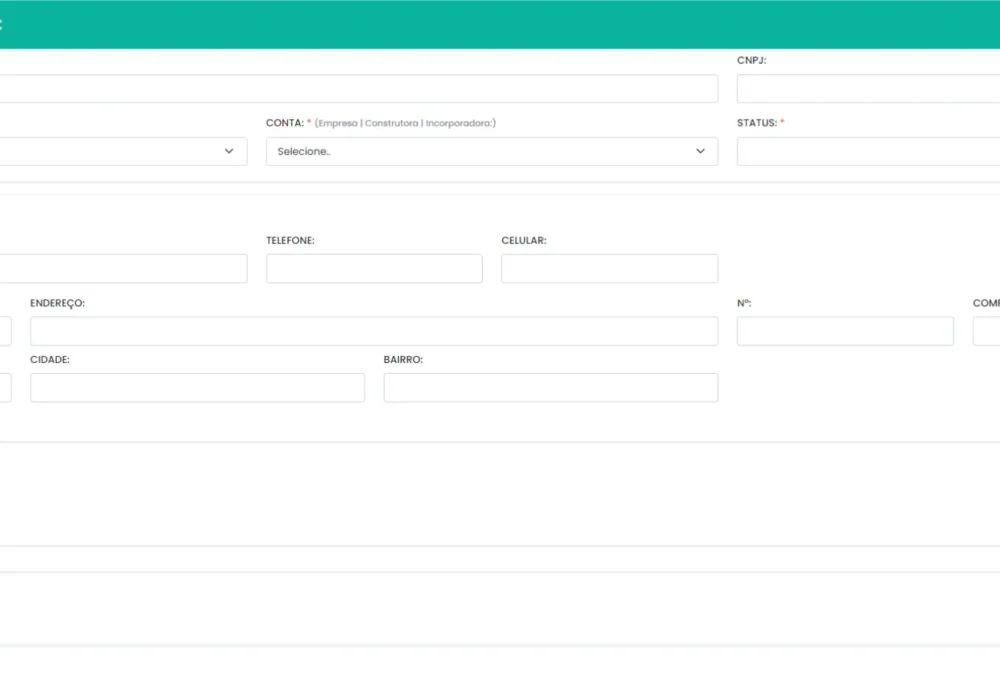Click the CNPJ input field

pos(868,88)
